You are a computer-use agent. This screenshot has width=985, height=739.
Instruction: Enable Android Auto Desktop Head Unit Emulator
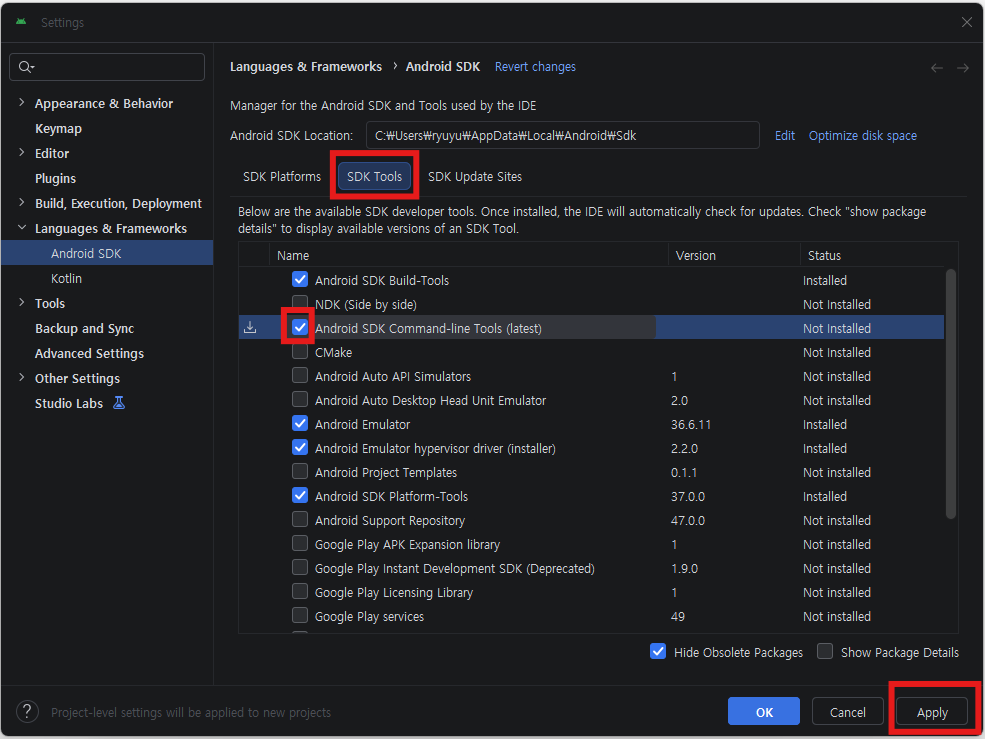pos(300,399)
